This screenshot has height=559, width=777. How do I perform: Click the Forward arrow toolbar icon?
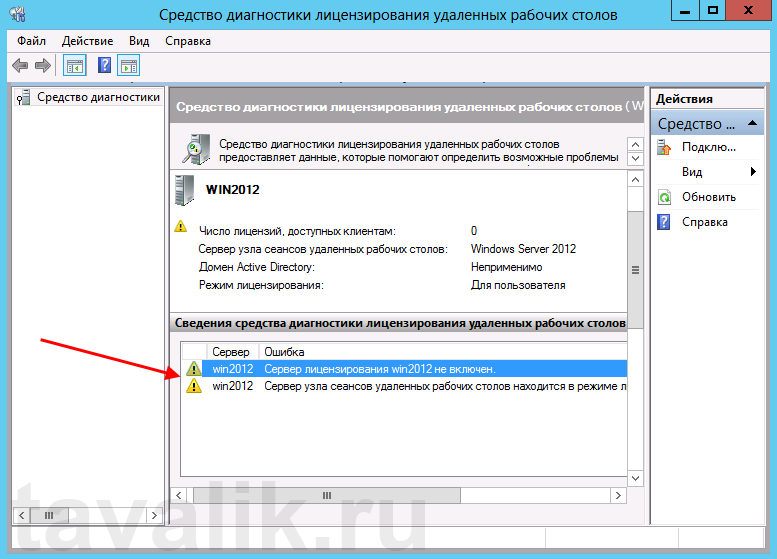coord(42,66)
